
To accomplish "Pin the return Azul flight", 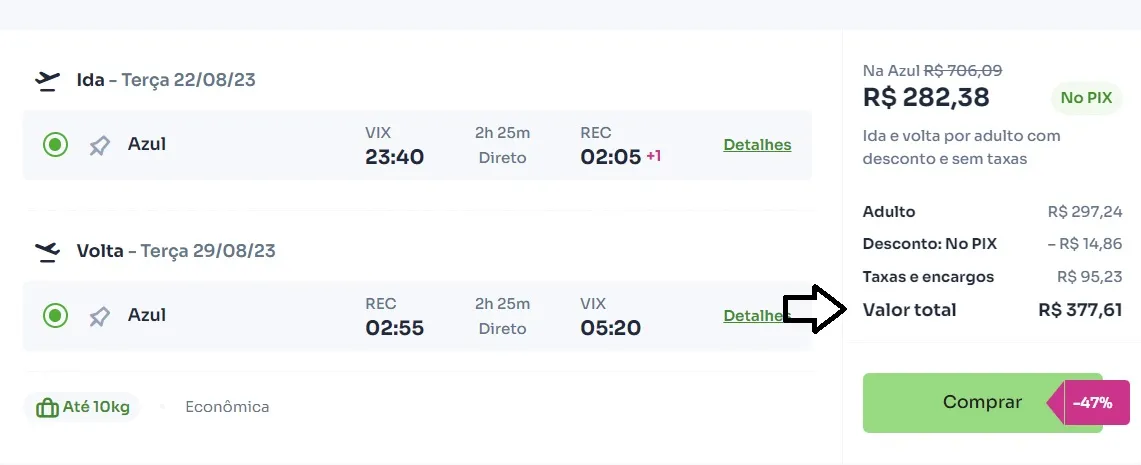I will point(99,316).
